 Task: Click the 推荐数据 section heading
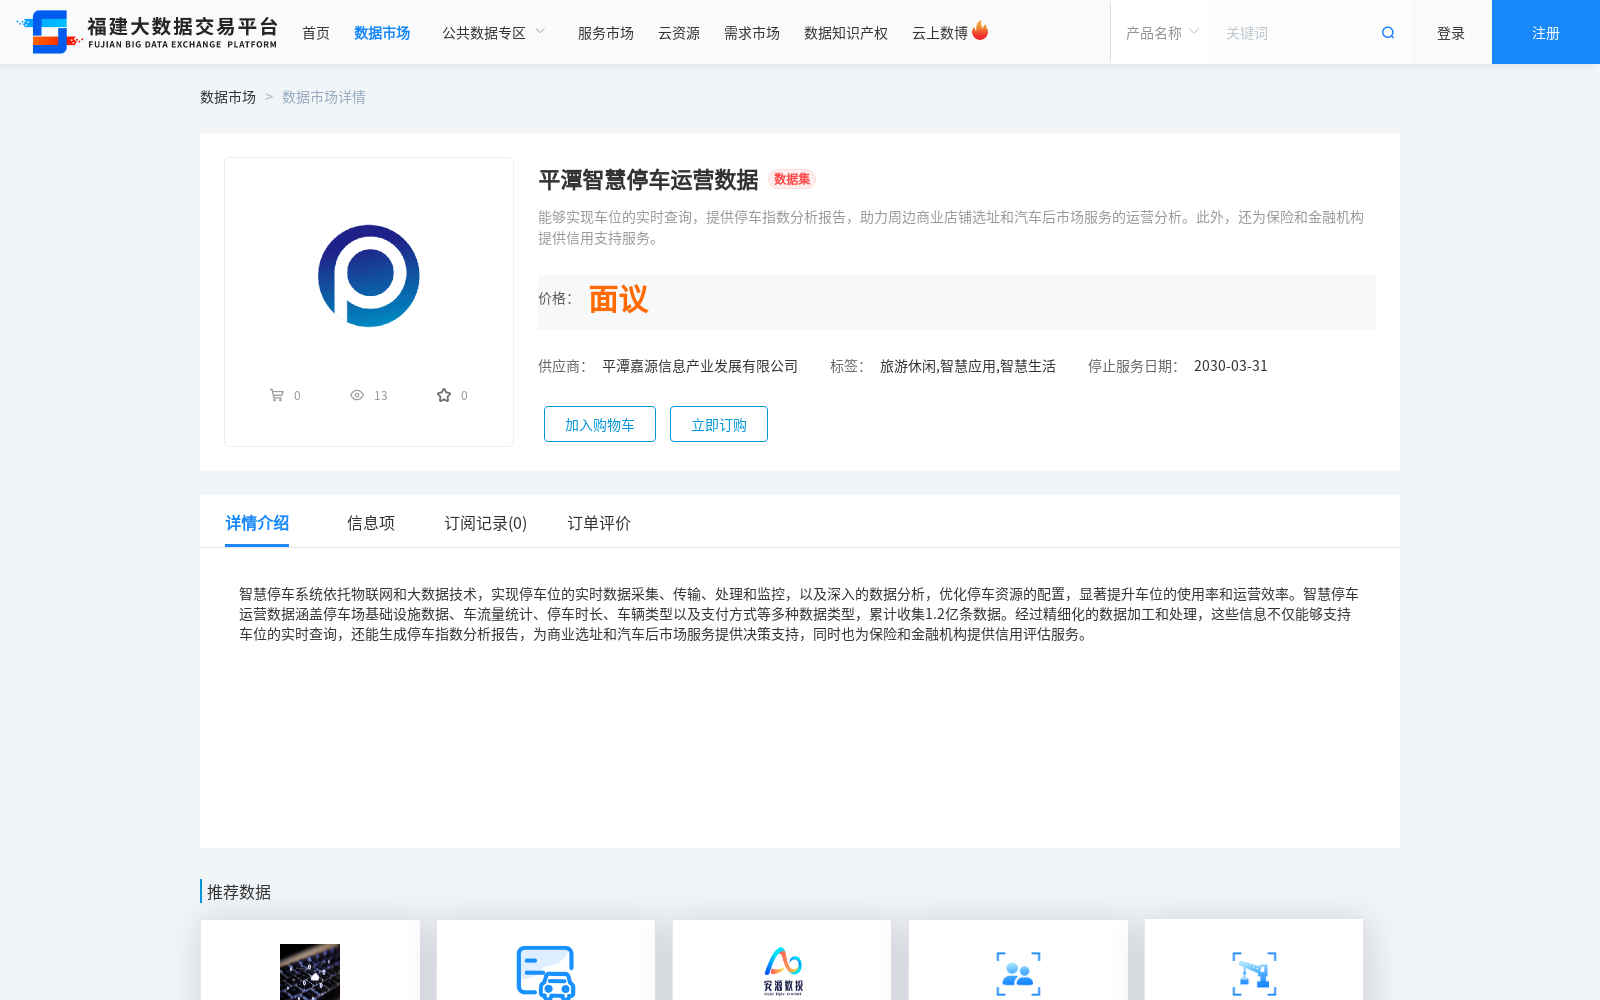pyautogui.click(x=239, y=892)
